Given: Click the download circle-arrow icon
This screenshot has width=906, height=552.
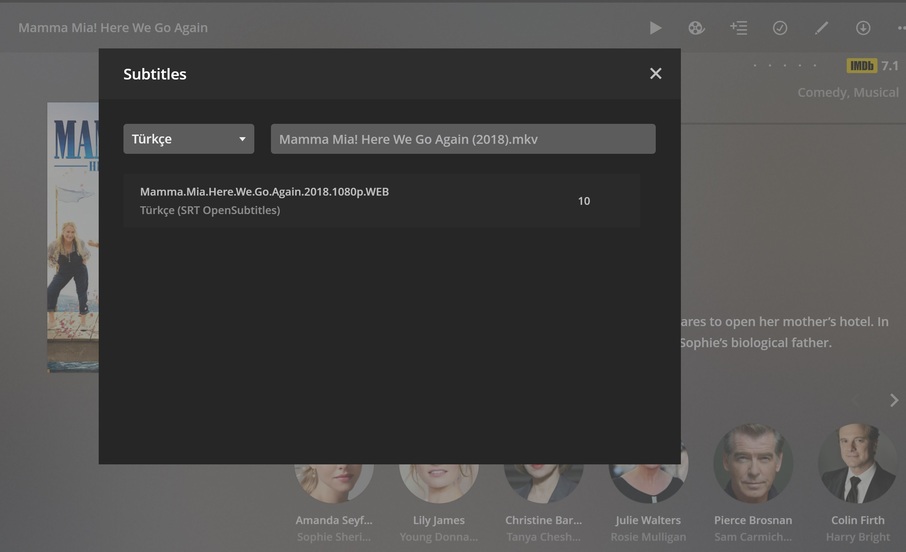Looking at the screenshot, I should click(863, 28).
